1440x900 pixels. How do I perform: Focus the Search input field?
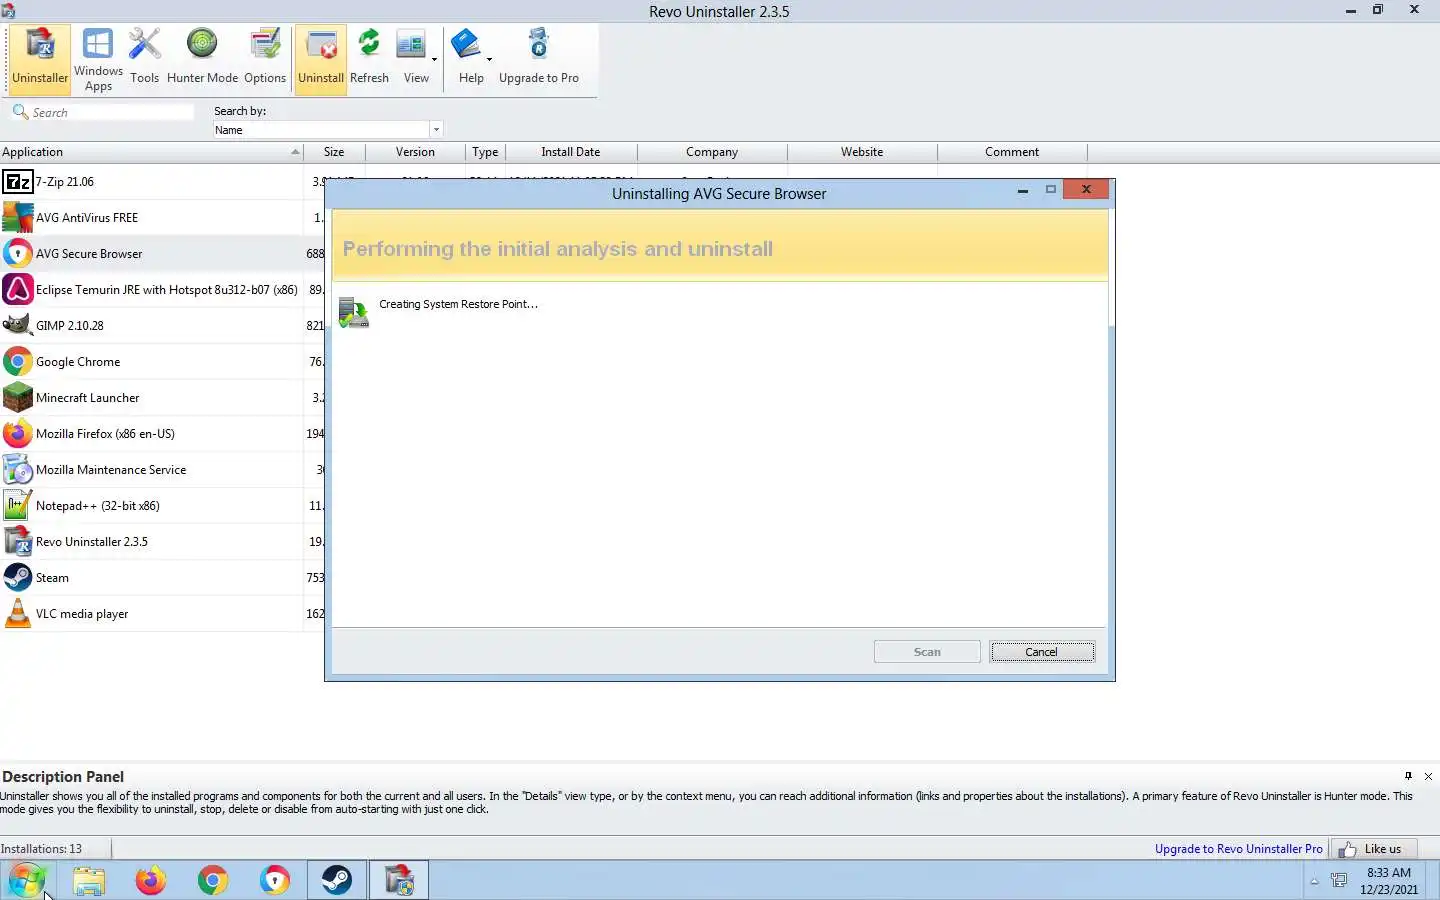coord(110,112)
